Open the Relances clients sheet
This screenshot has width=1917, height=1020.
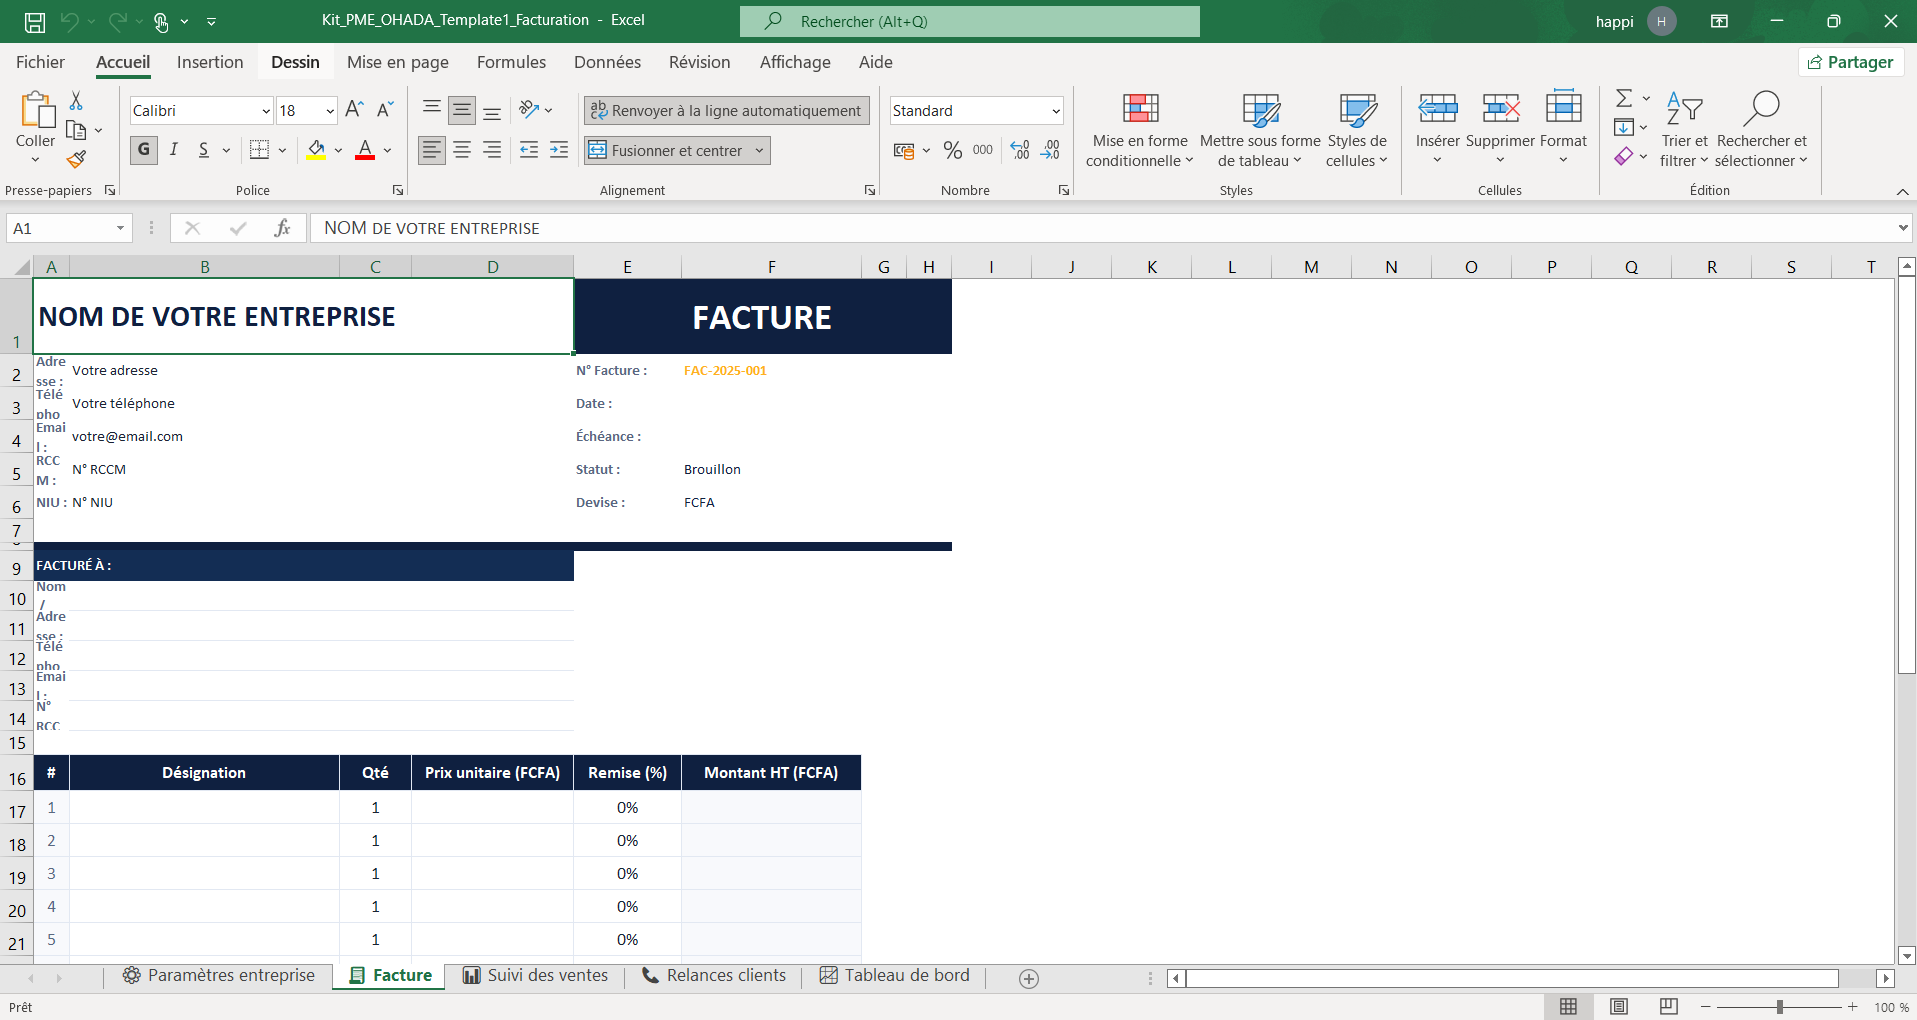pyautogui.click(x=714, y=976)
